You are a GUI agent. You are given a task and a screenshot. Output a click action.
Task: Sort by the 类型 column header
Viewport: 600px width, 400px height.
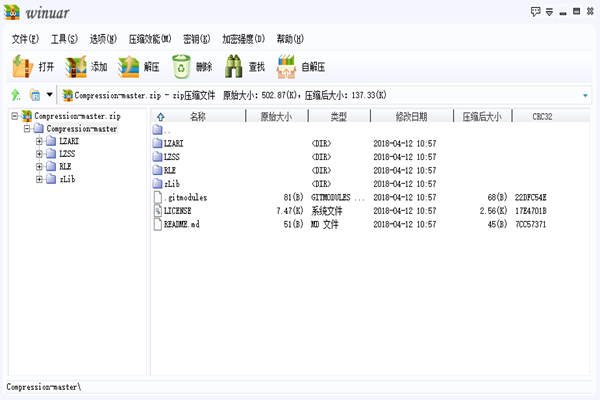(339, 116)
